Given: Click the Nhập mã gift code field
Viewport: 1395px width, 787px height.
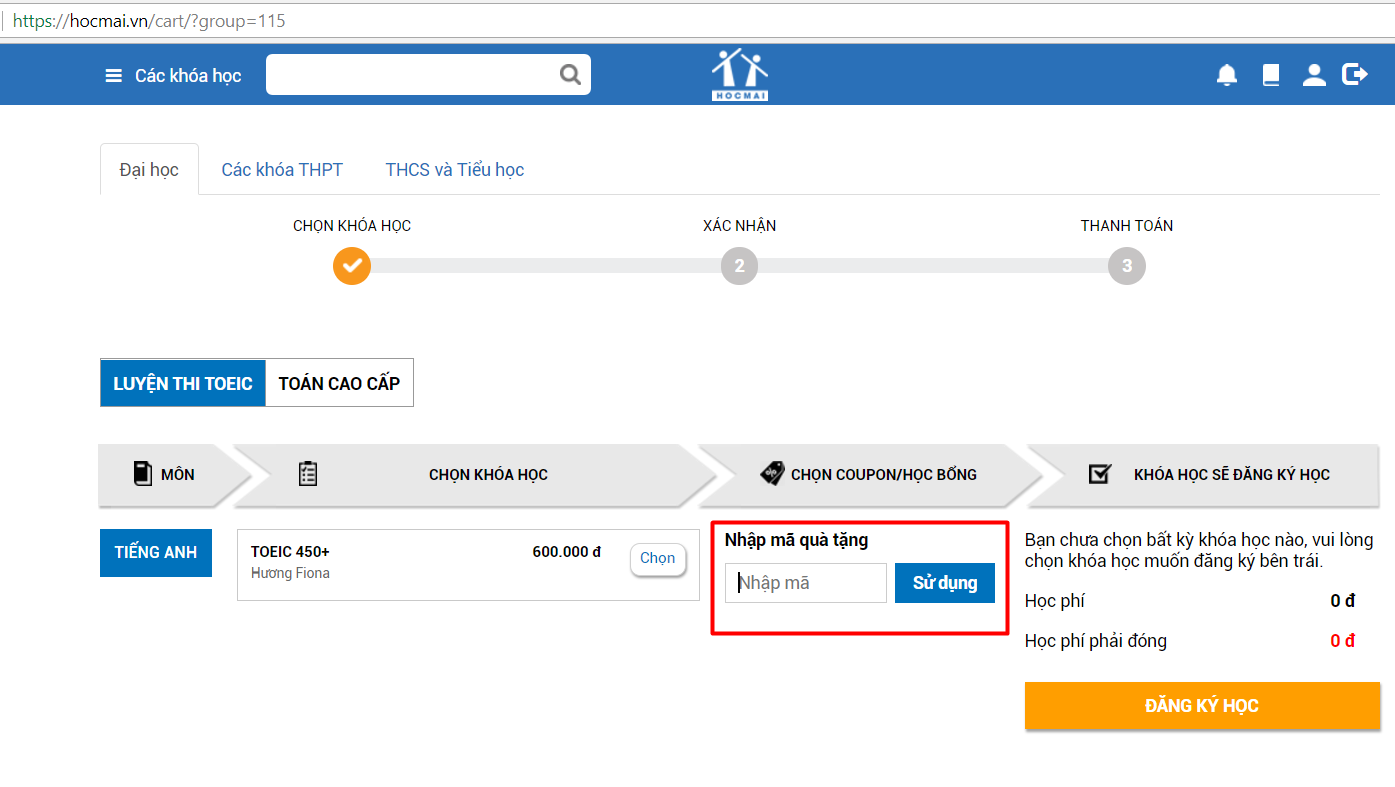Looking at the screenshot, I should [806, 583].
